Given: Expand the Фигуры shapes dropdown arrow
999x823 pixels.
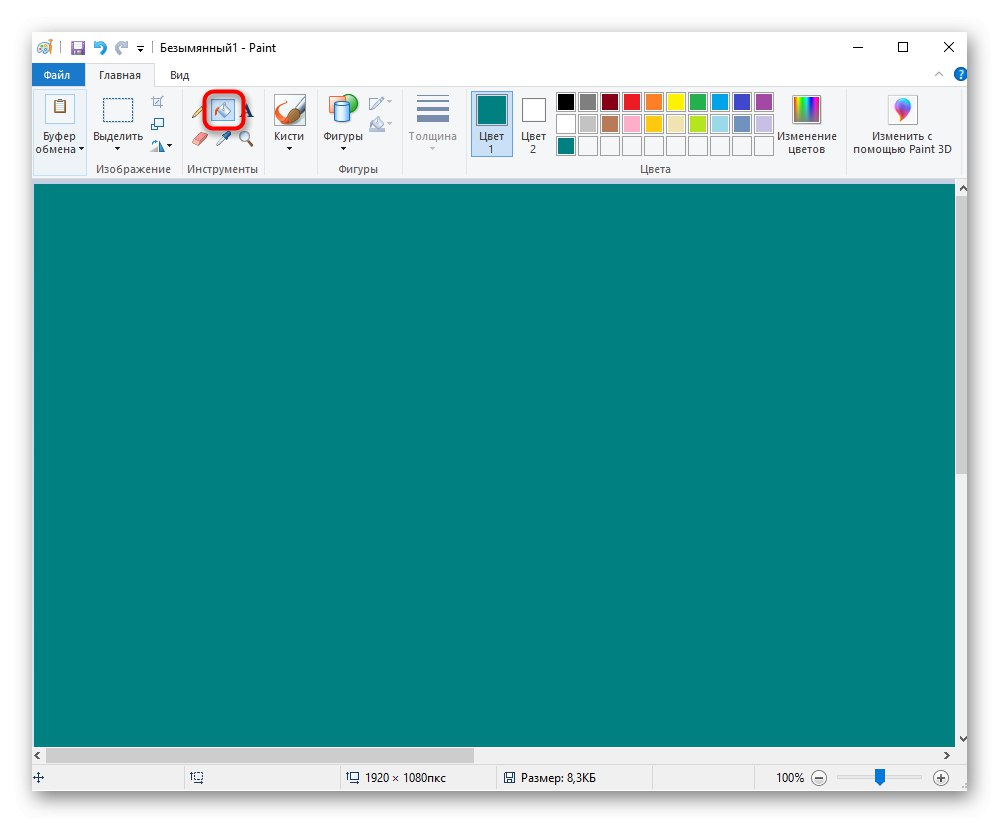Looking at the screenshot, I should pos(343,149).
